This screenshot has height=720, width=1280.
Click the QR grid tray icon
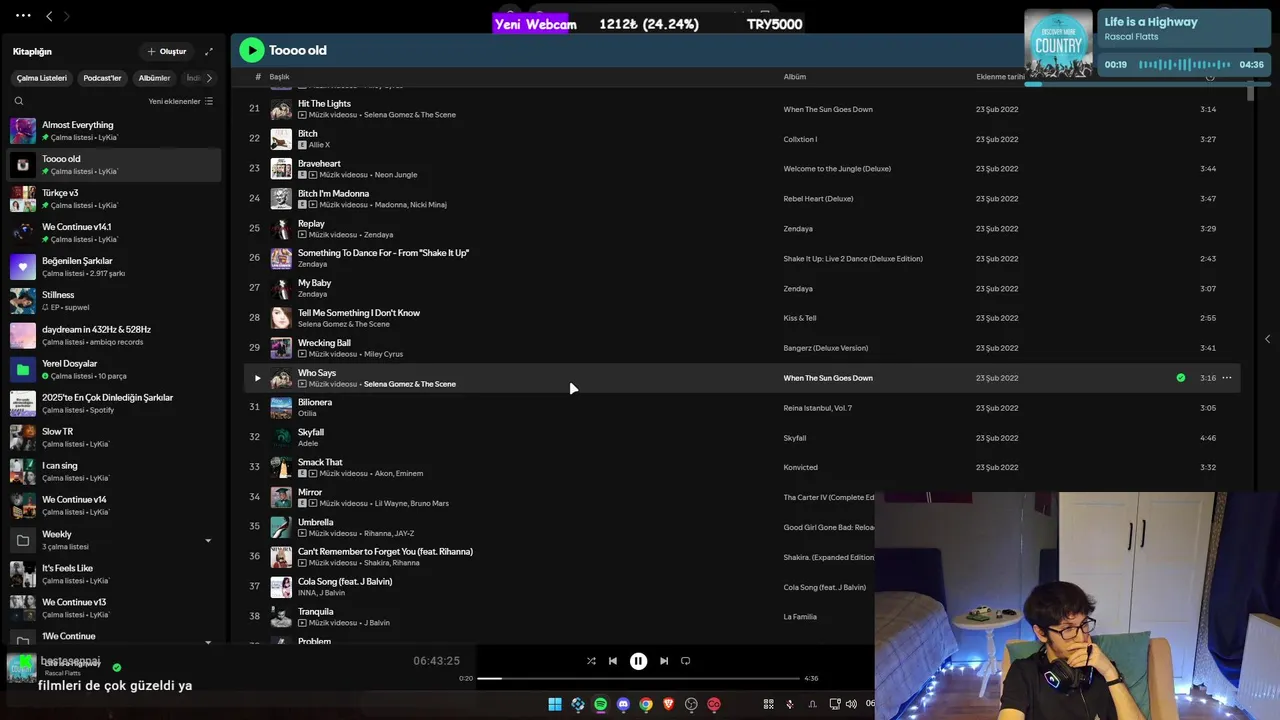point(769,704)
